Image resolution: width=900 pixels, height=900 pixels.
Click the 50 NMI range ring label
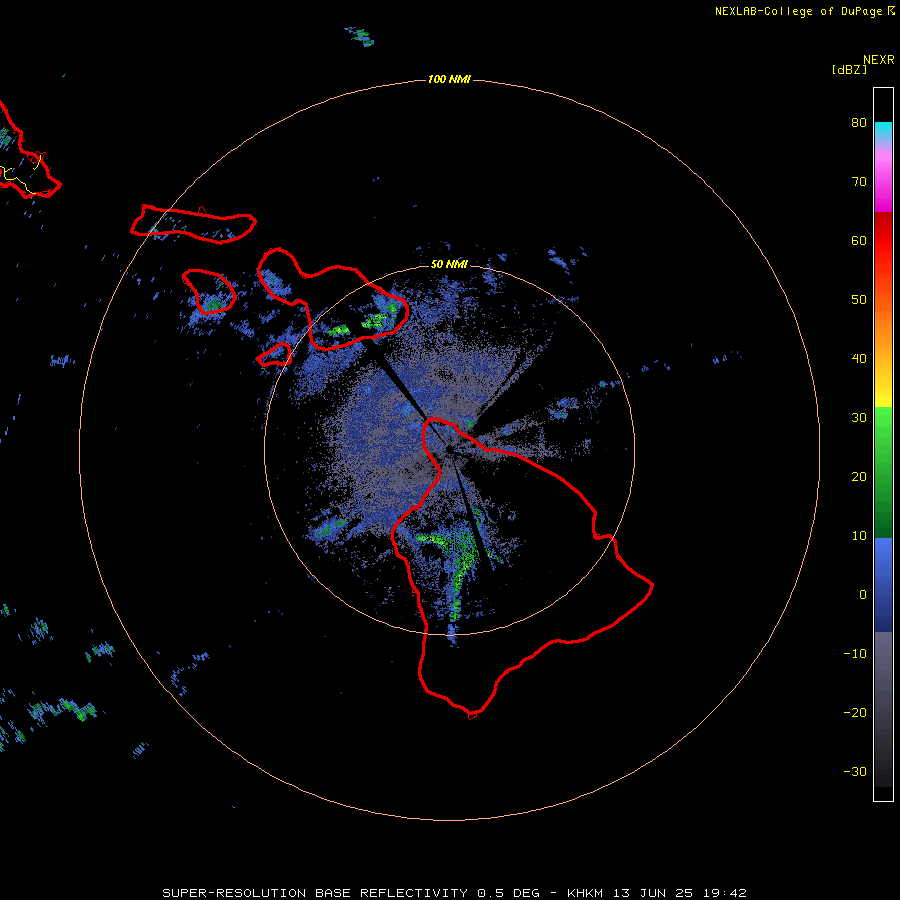(x=449, y=265)
